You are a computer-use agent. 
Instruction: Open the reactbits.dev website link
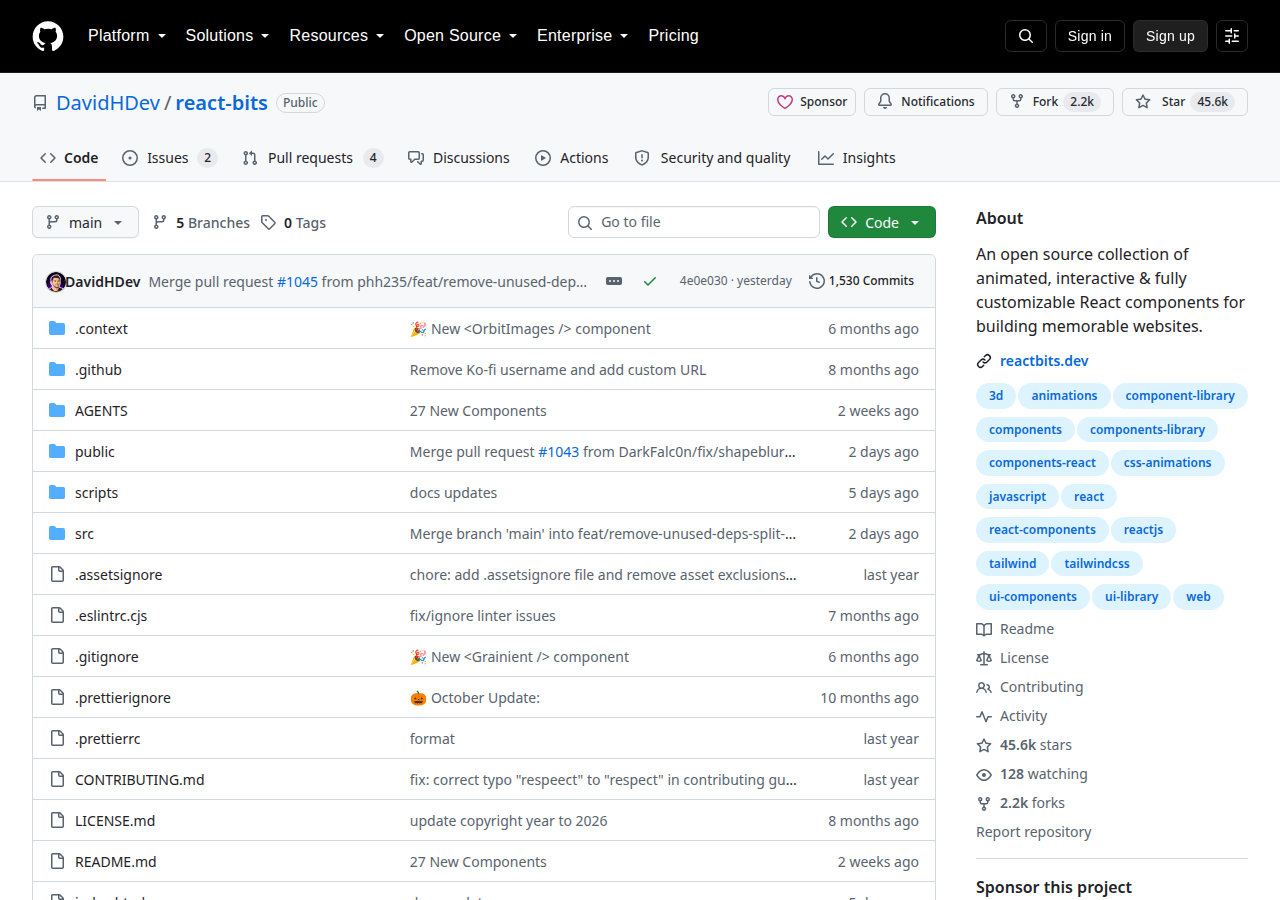(x=1044, y=361)
